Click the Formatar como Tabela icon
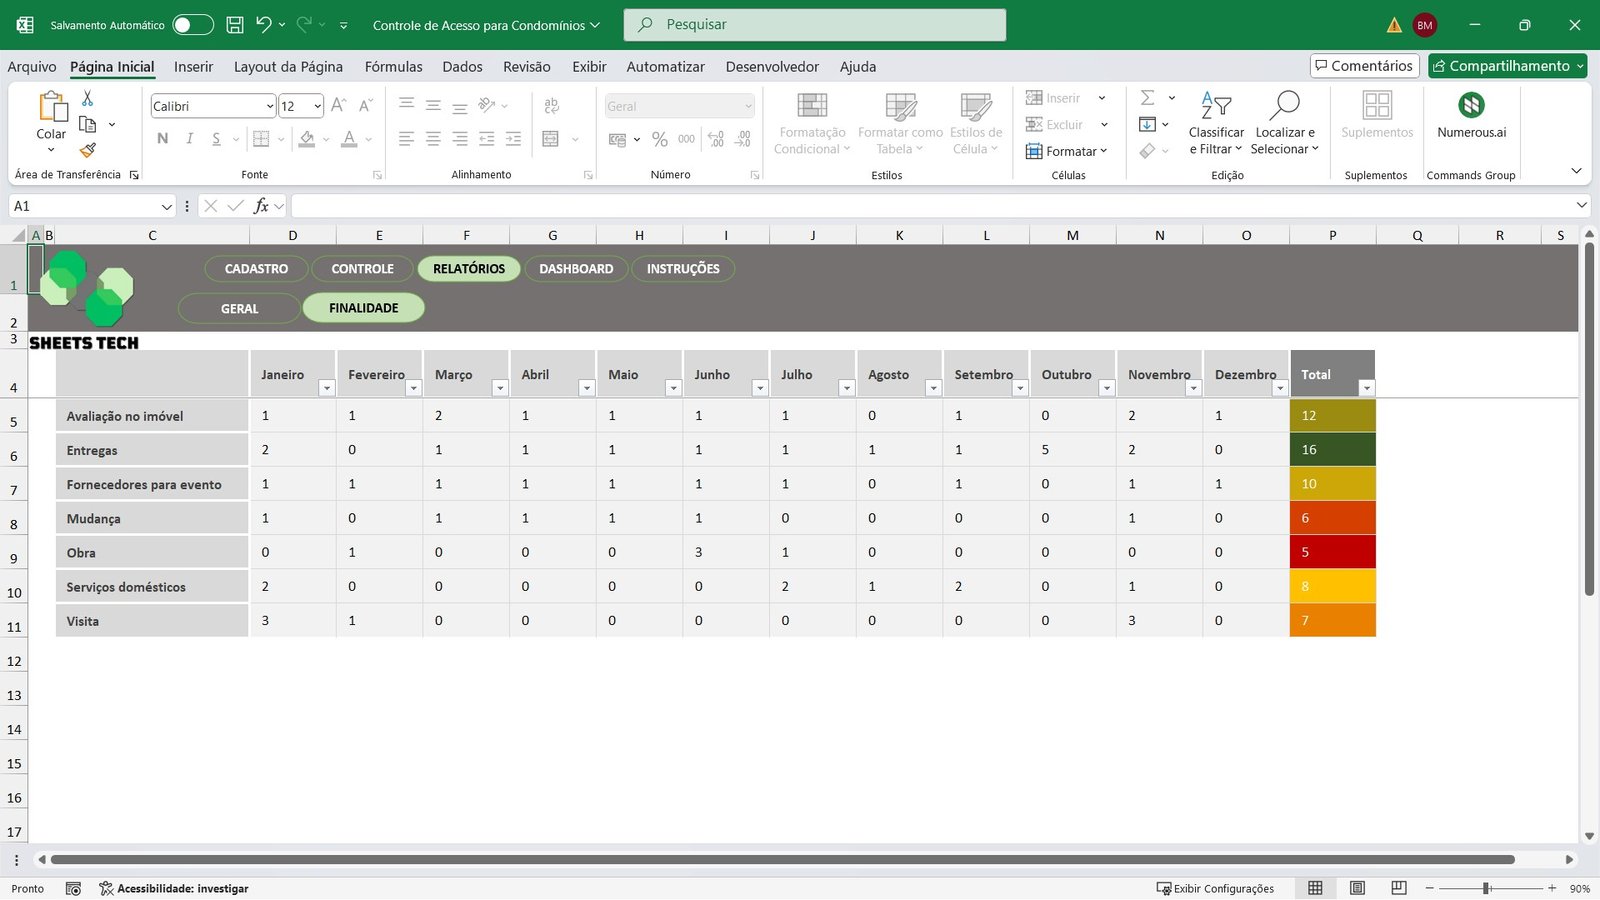 [901, 105]
